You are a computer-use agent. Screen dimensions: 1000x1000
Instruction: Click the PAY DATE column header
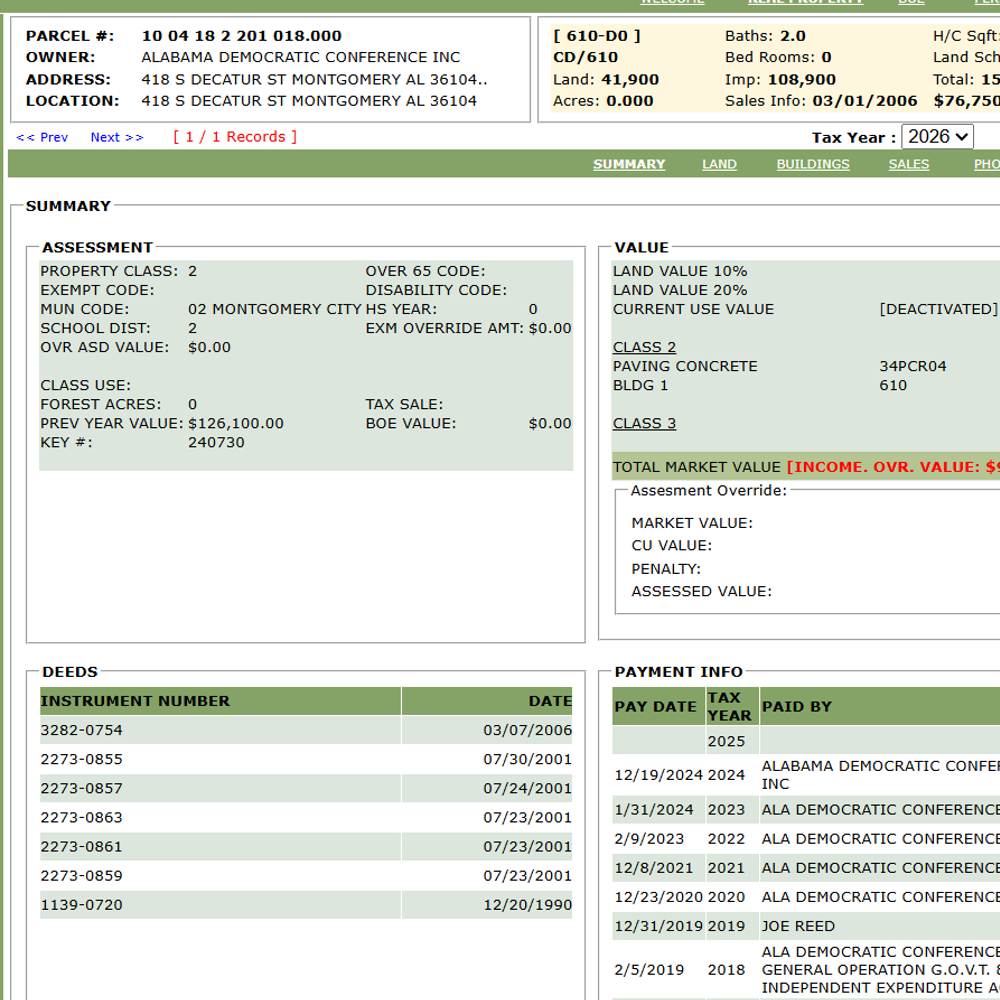[x=658, y=706]
